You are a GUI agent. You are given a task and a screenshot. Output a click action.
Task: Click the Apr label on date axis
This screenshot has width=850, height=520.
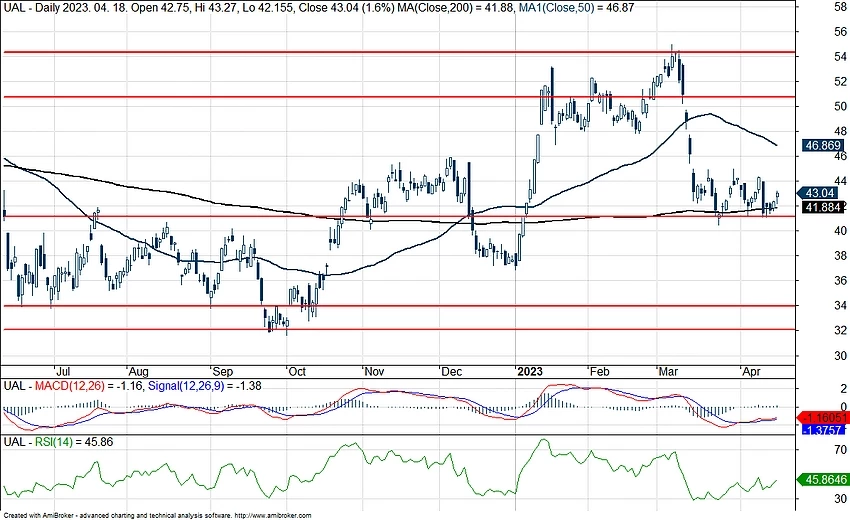pos(751,371)
